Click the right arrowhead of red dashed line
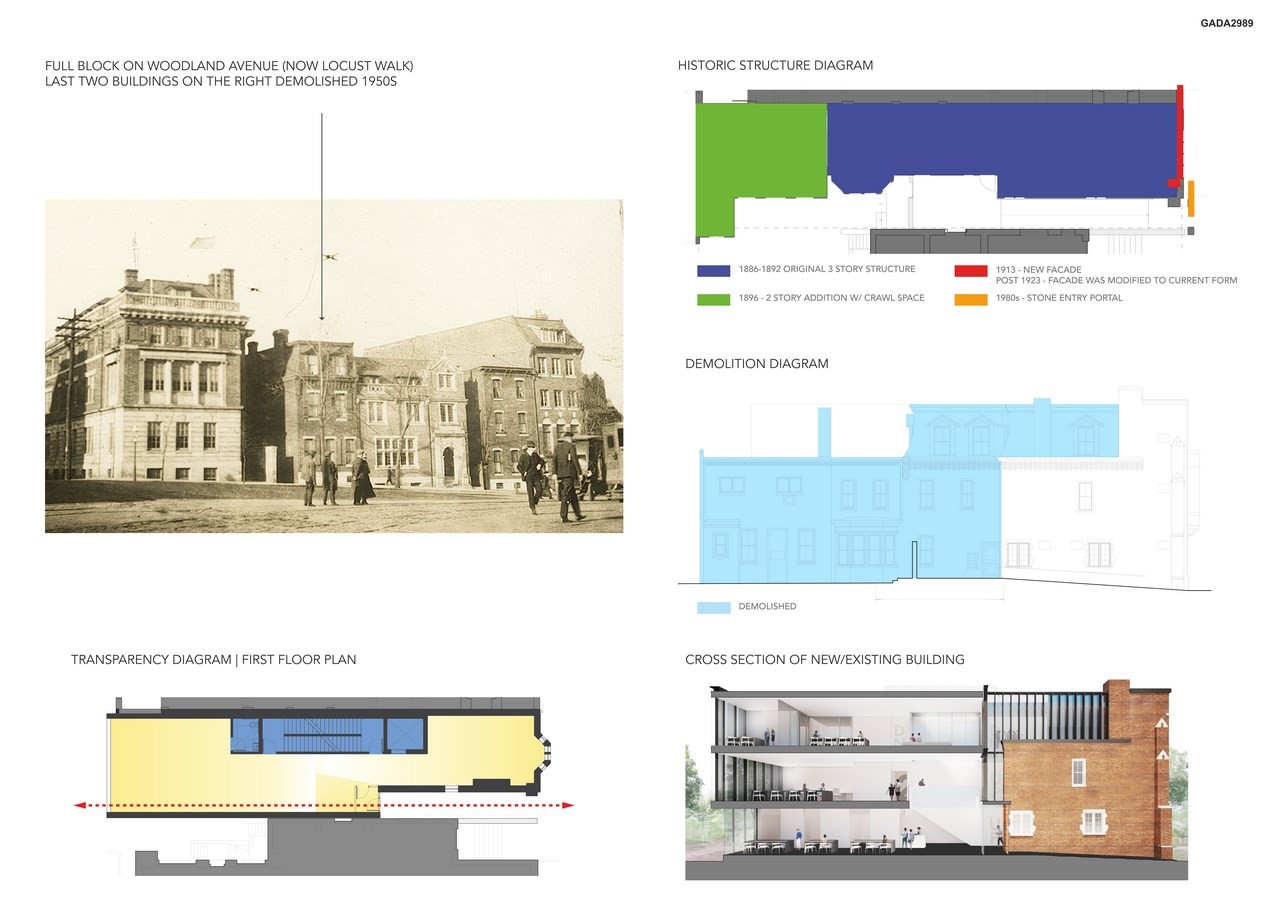Image resolution: width=1274 pixels, height=900 pixels. coord(569,805)
